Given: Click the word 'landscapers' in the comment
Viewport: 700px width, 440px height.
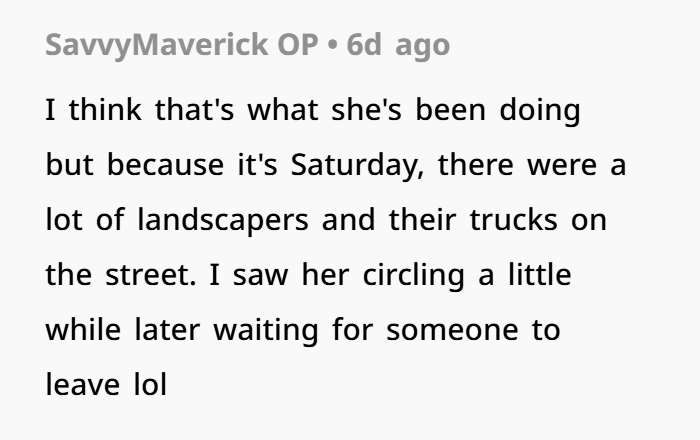Looking at the screenshot, I should [x=223, y=220].
